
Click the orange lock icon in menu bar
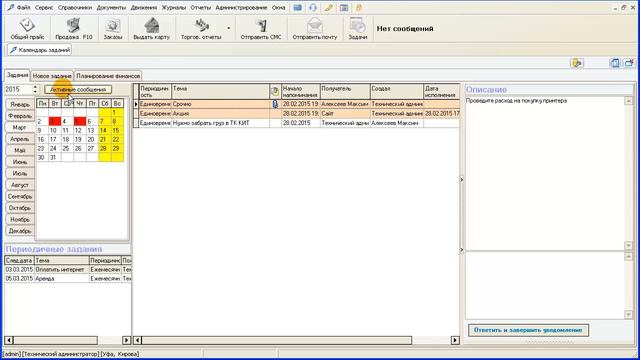pyautogui.click(x=359, y=7)
